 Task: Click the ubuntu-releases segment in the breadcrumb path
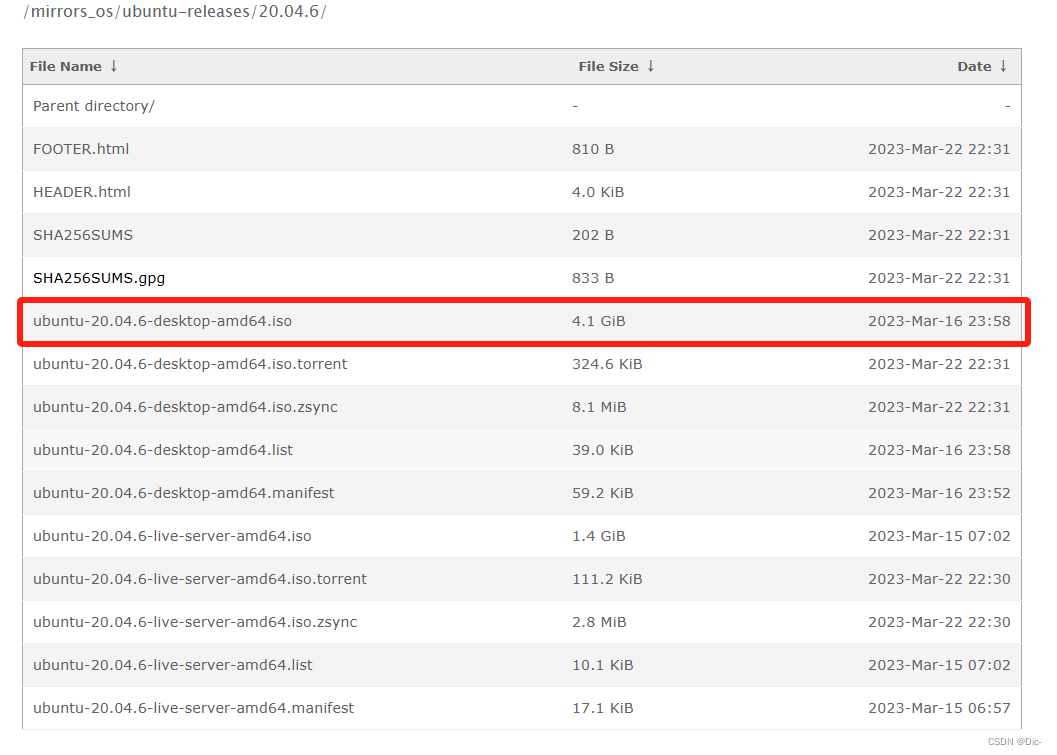click(x=185, y=12)
